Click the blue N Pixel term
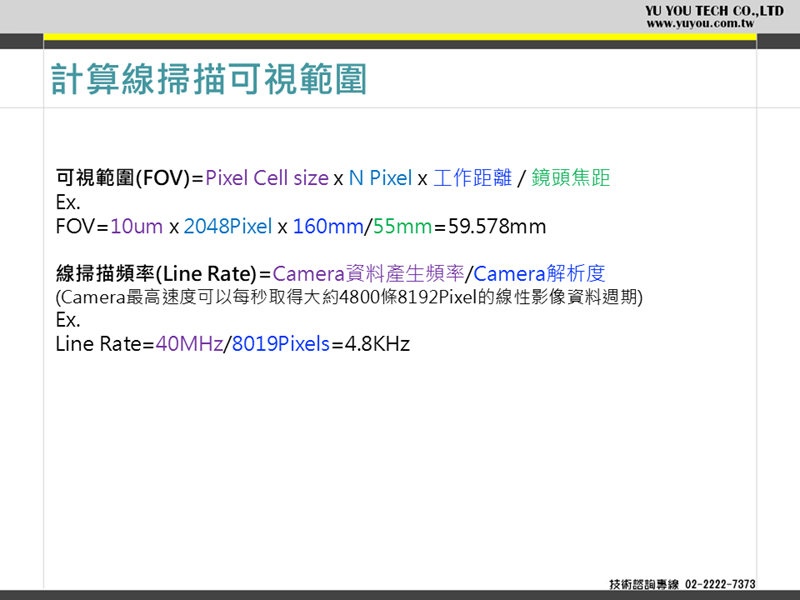The height and width of the screenshot is (600, 800). 380,178
